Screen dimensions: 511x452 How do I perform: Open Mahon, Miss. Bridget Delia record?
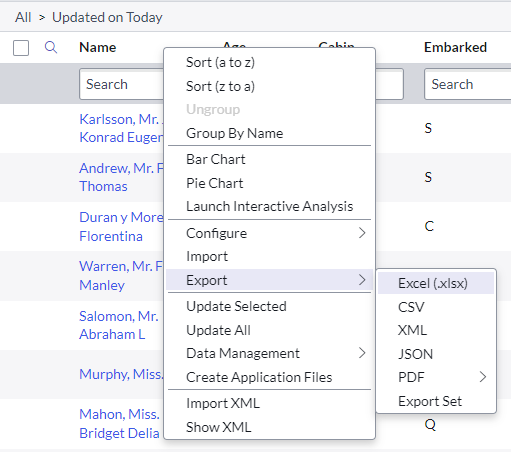(x=119, y=424)
